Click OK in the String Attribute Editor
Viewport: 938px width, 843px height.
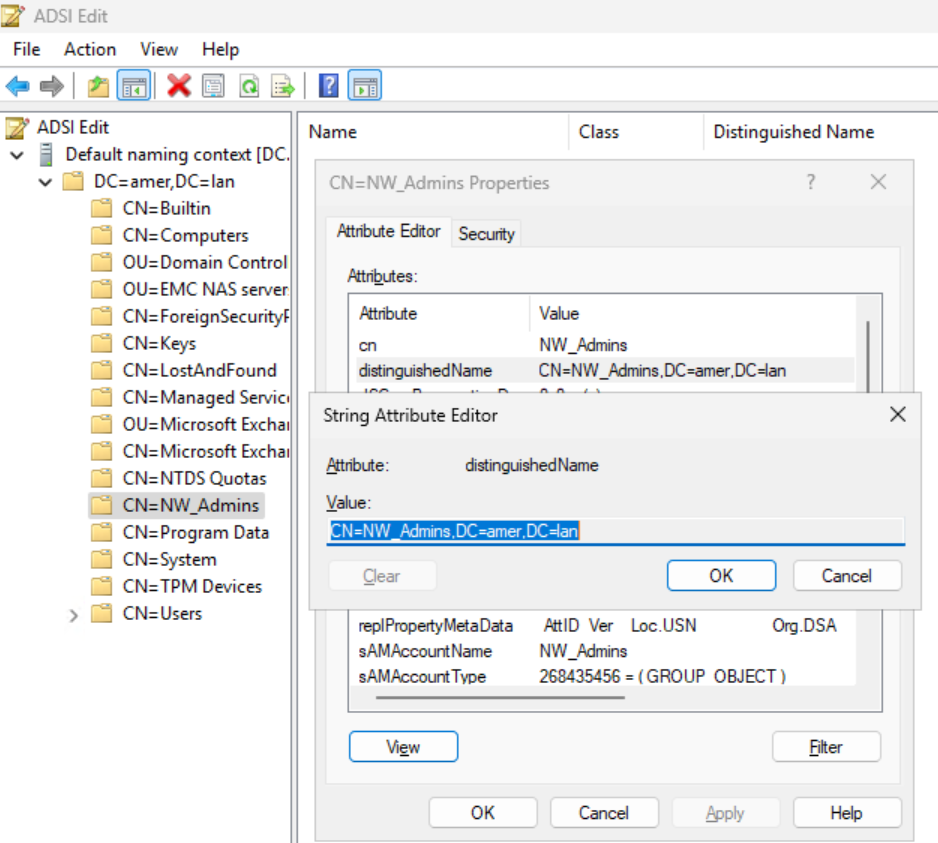click(721, 575)
